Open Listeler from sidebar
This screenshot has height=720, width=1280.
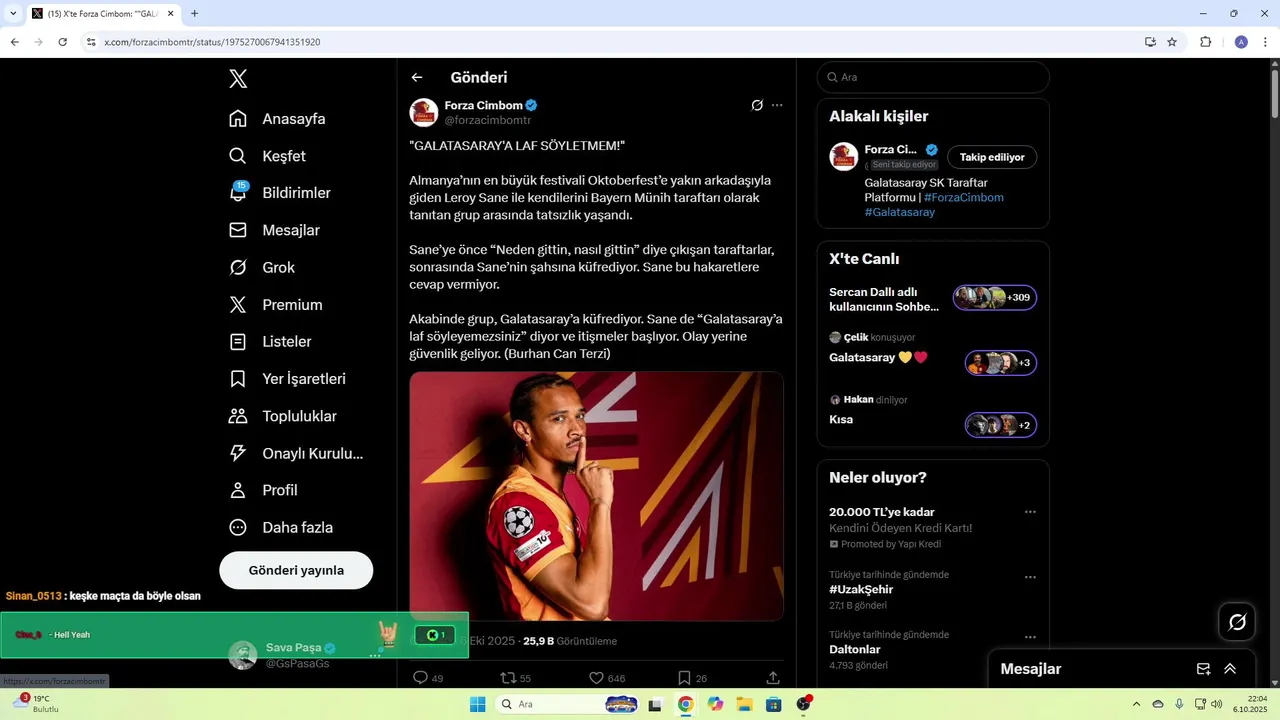pyautogui.click(x=270, y=342)
